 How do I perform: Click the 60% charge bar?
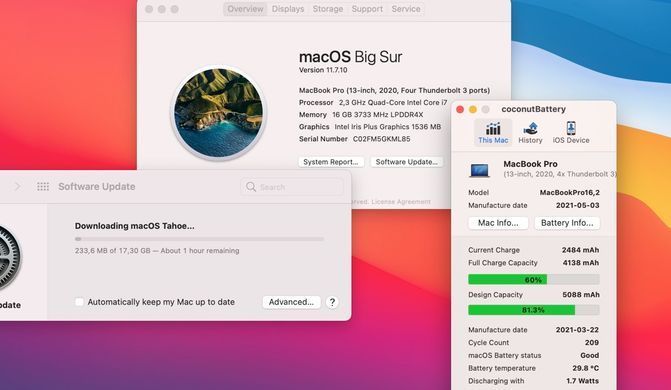[x=534, y=280]
